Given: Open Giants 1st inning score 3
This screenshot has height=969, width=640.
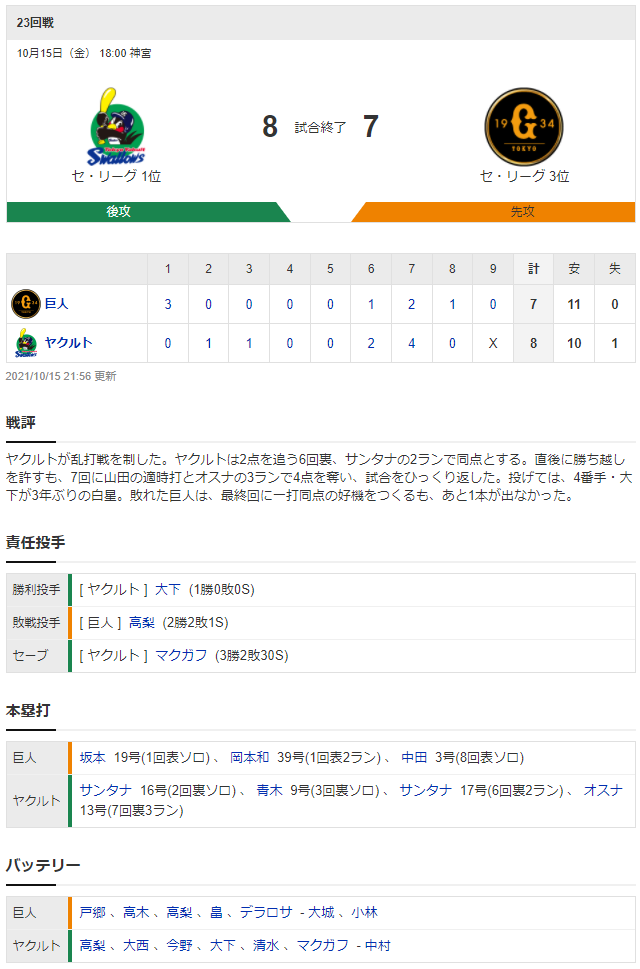Looking at the screenshot, I should click(x=167, y=304).
